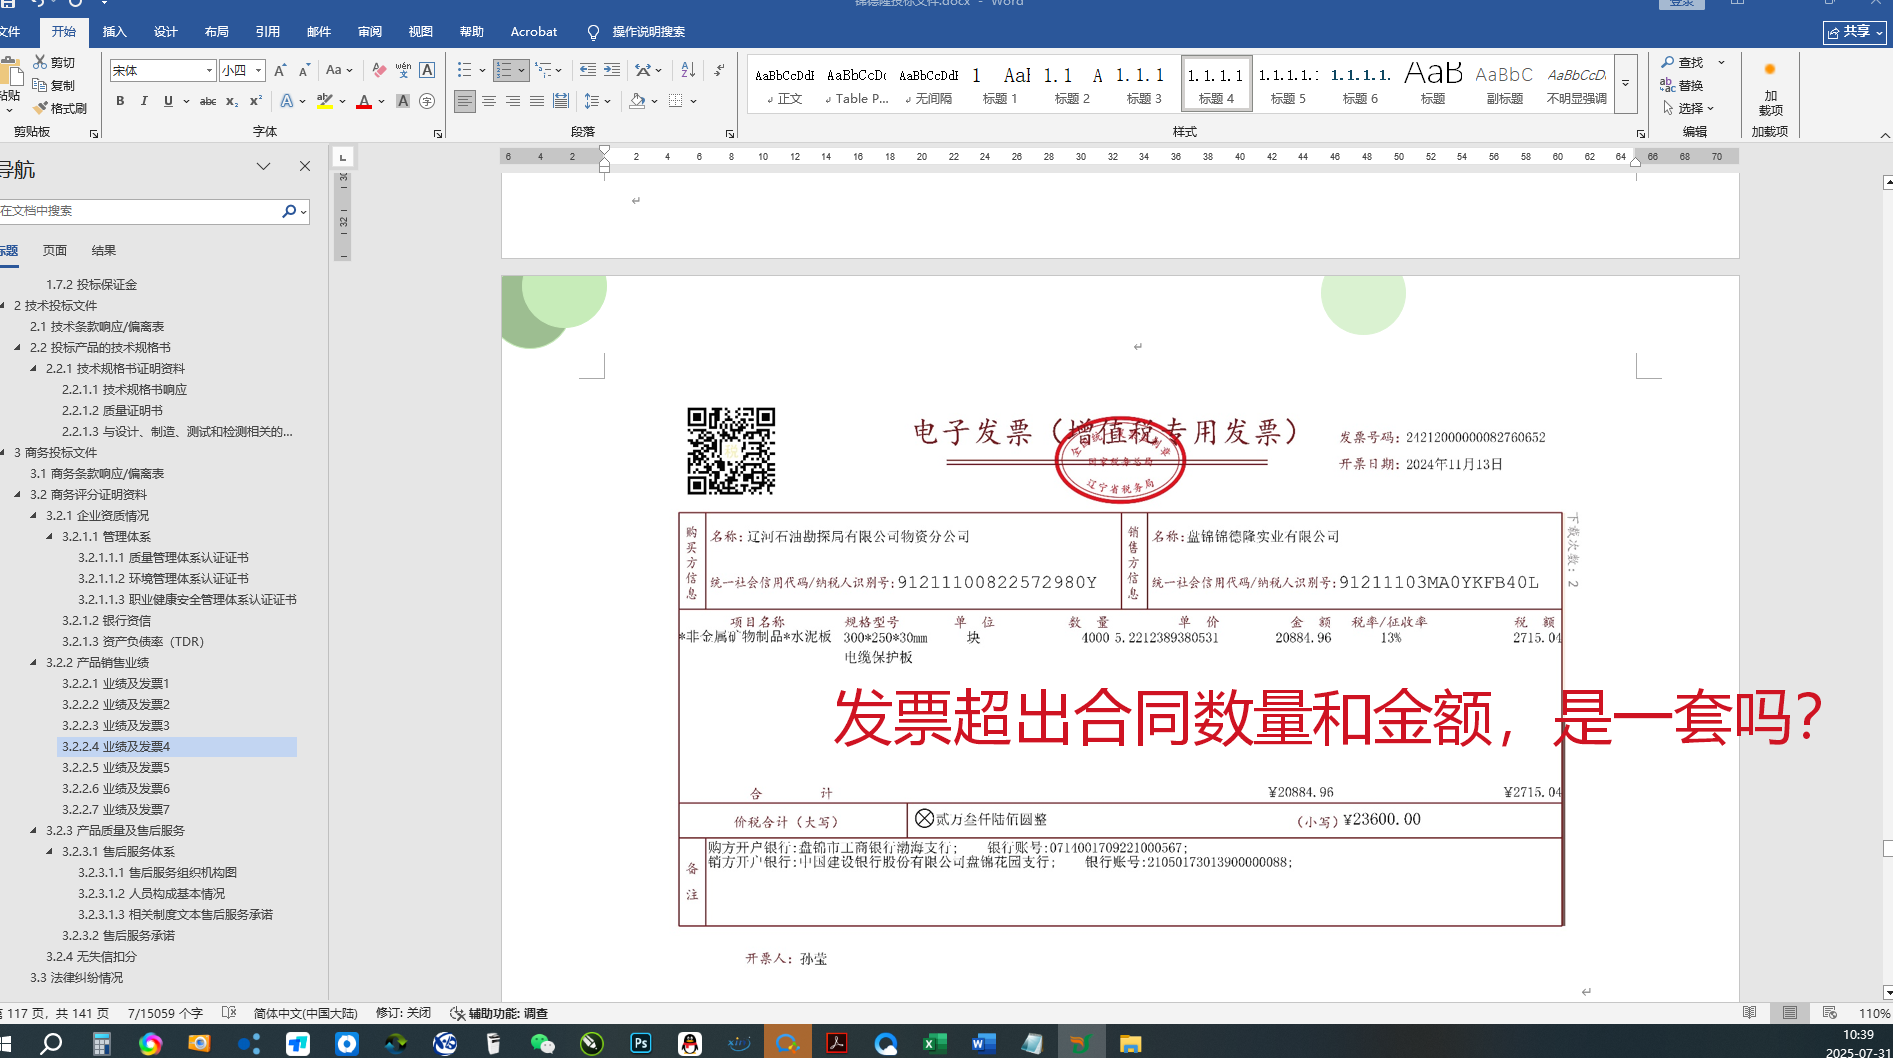
Task: Apply the red font color button
Action: coord(364,101)
